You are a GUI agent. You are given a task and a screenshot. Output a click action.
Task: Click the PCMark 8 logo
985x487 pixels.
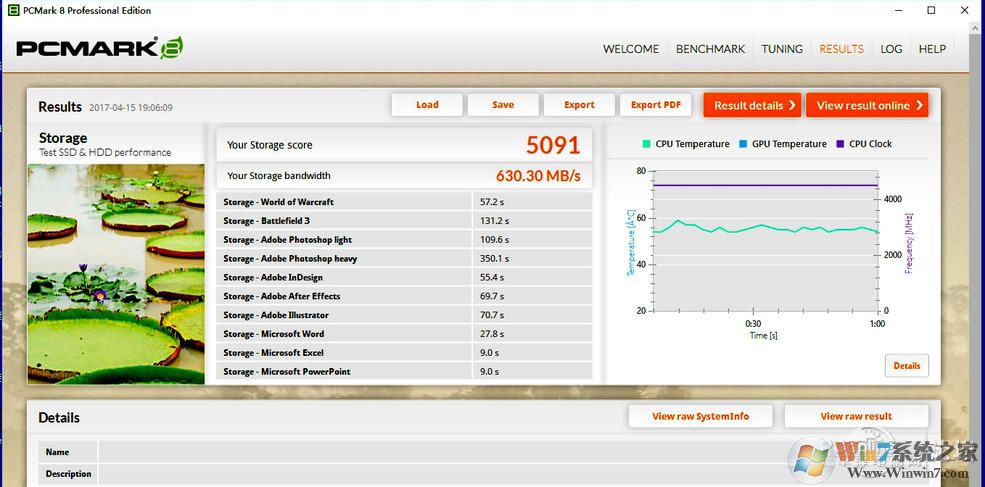(99, 48)
